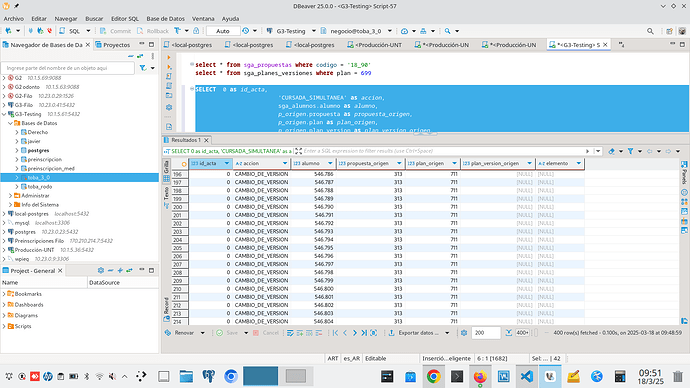Open the results settings gear icon
The width and height of the screenshot is (690, 388).
(x=464, y=333)
